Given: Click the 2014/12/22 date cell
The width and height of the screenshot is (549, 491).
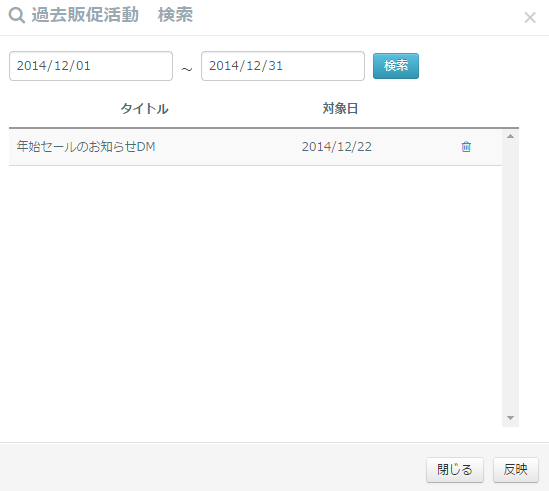Looking at the screenshot, I should pos(337,146).
